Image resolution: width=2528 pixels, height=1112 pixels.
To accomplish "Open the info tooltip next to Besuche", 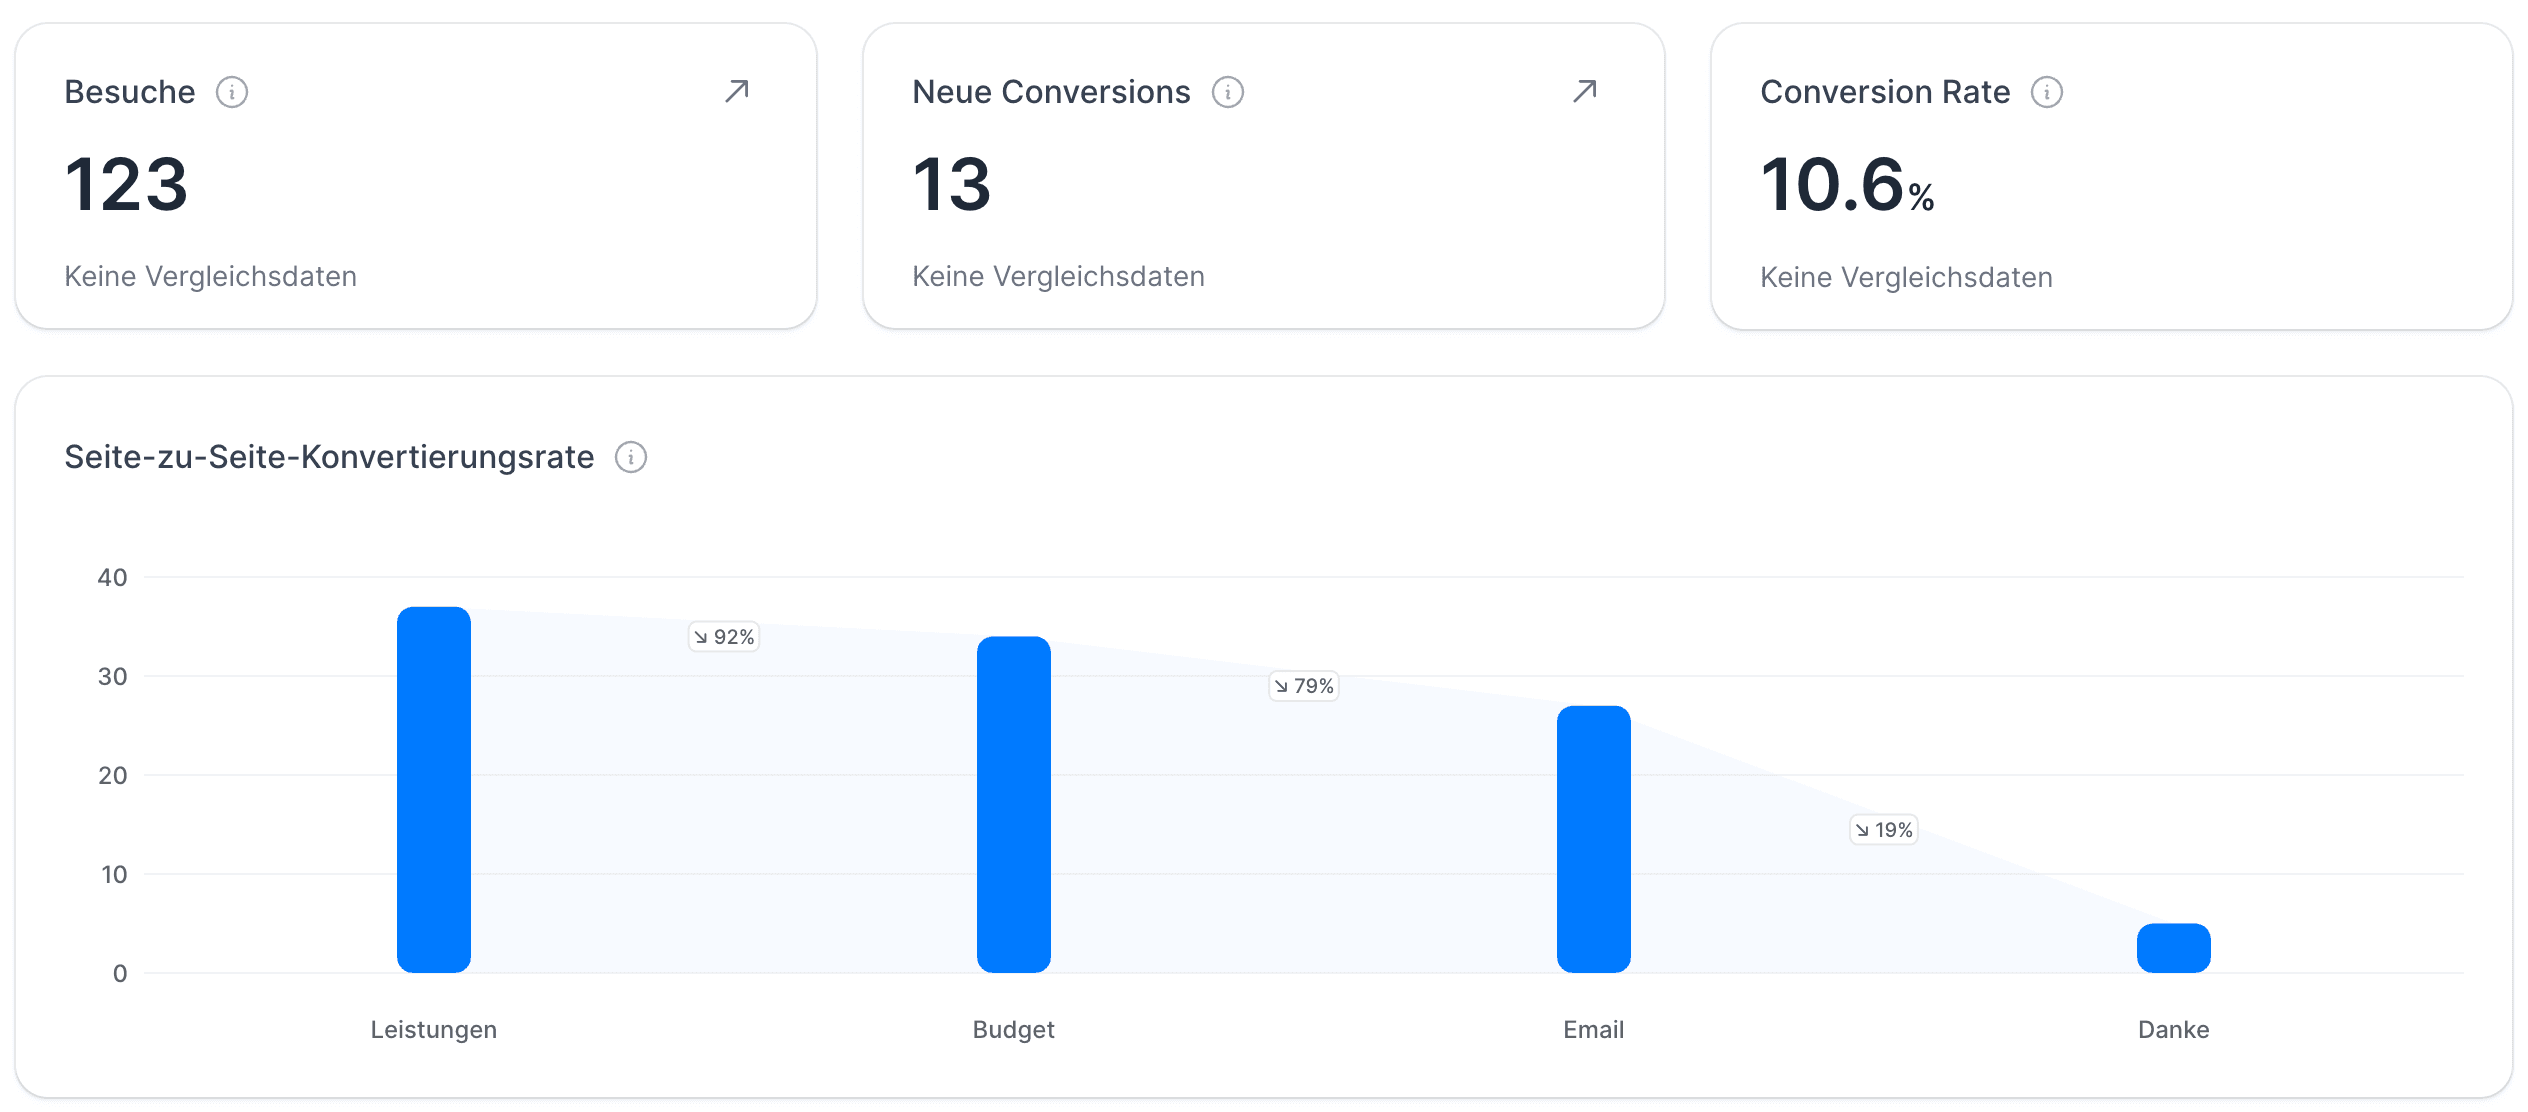I will pos(233,91).
